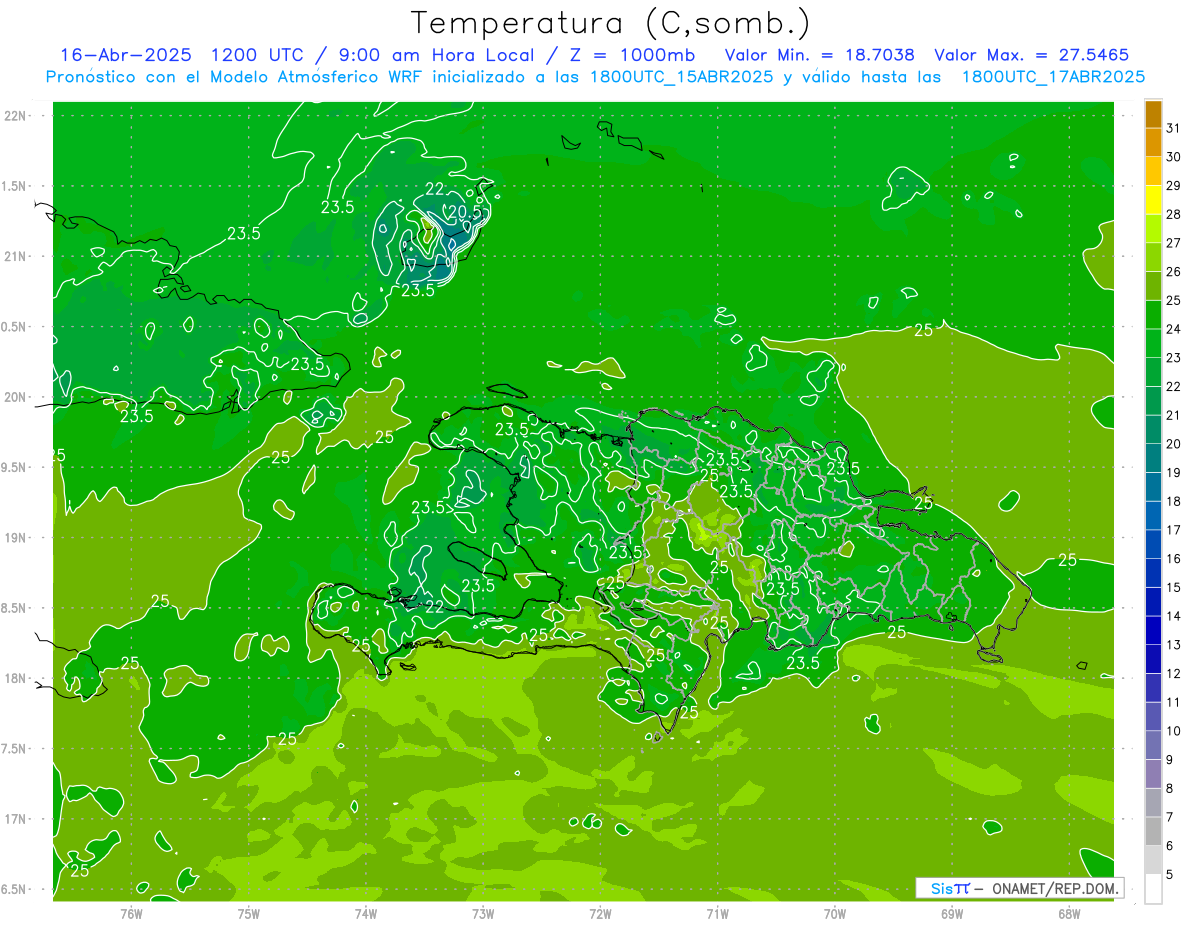Click the colorbar label '20'
1200x927 pixels.
(1174, 444)
